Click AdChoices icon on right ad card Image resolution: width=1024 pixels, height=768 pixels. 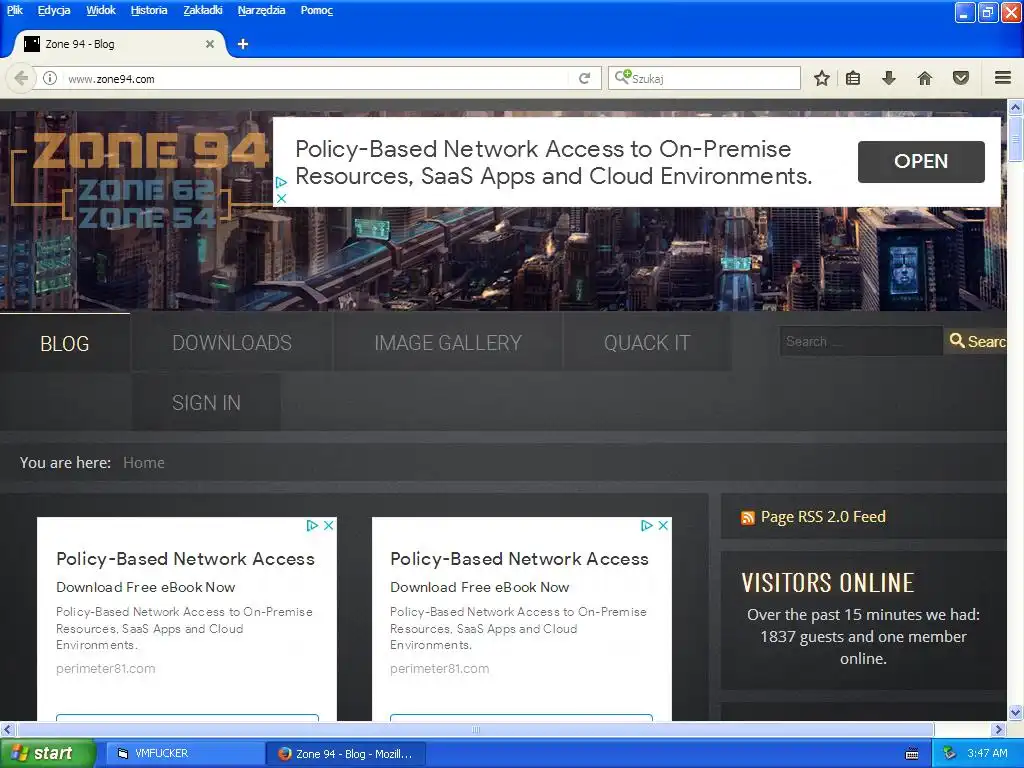click(x=647, y=525)
